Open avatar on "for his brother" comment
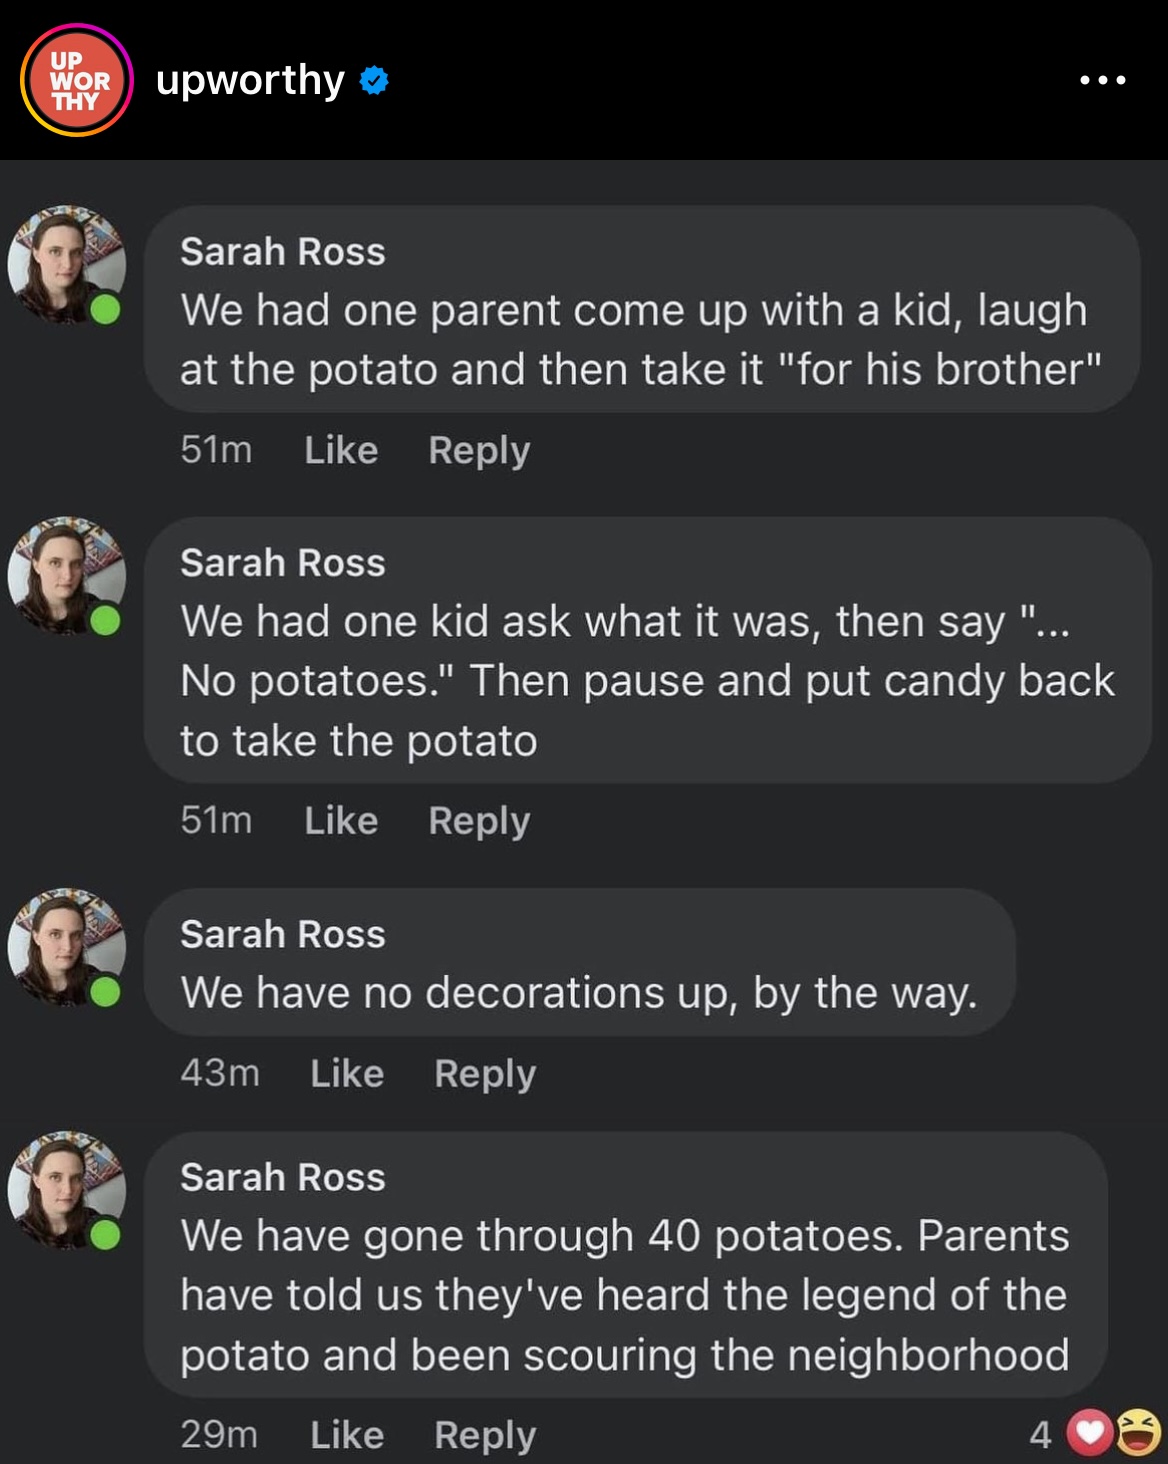The image size is (1168, 1464). tap(66, 265)
